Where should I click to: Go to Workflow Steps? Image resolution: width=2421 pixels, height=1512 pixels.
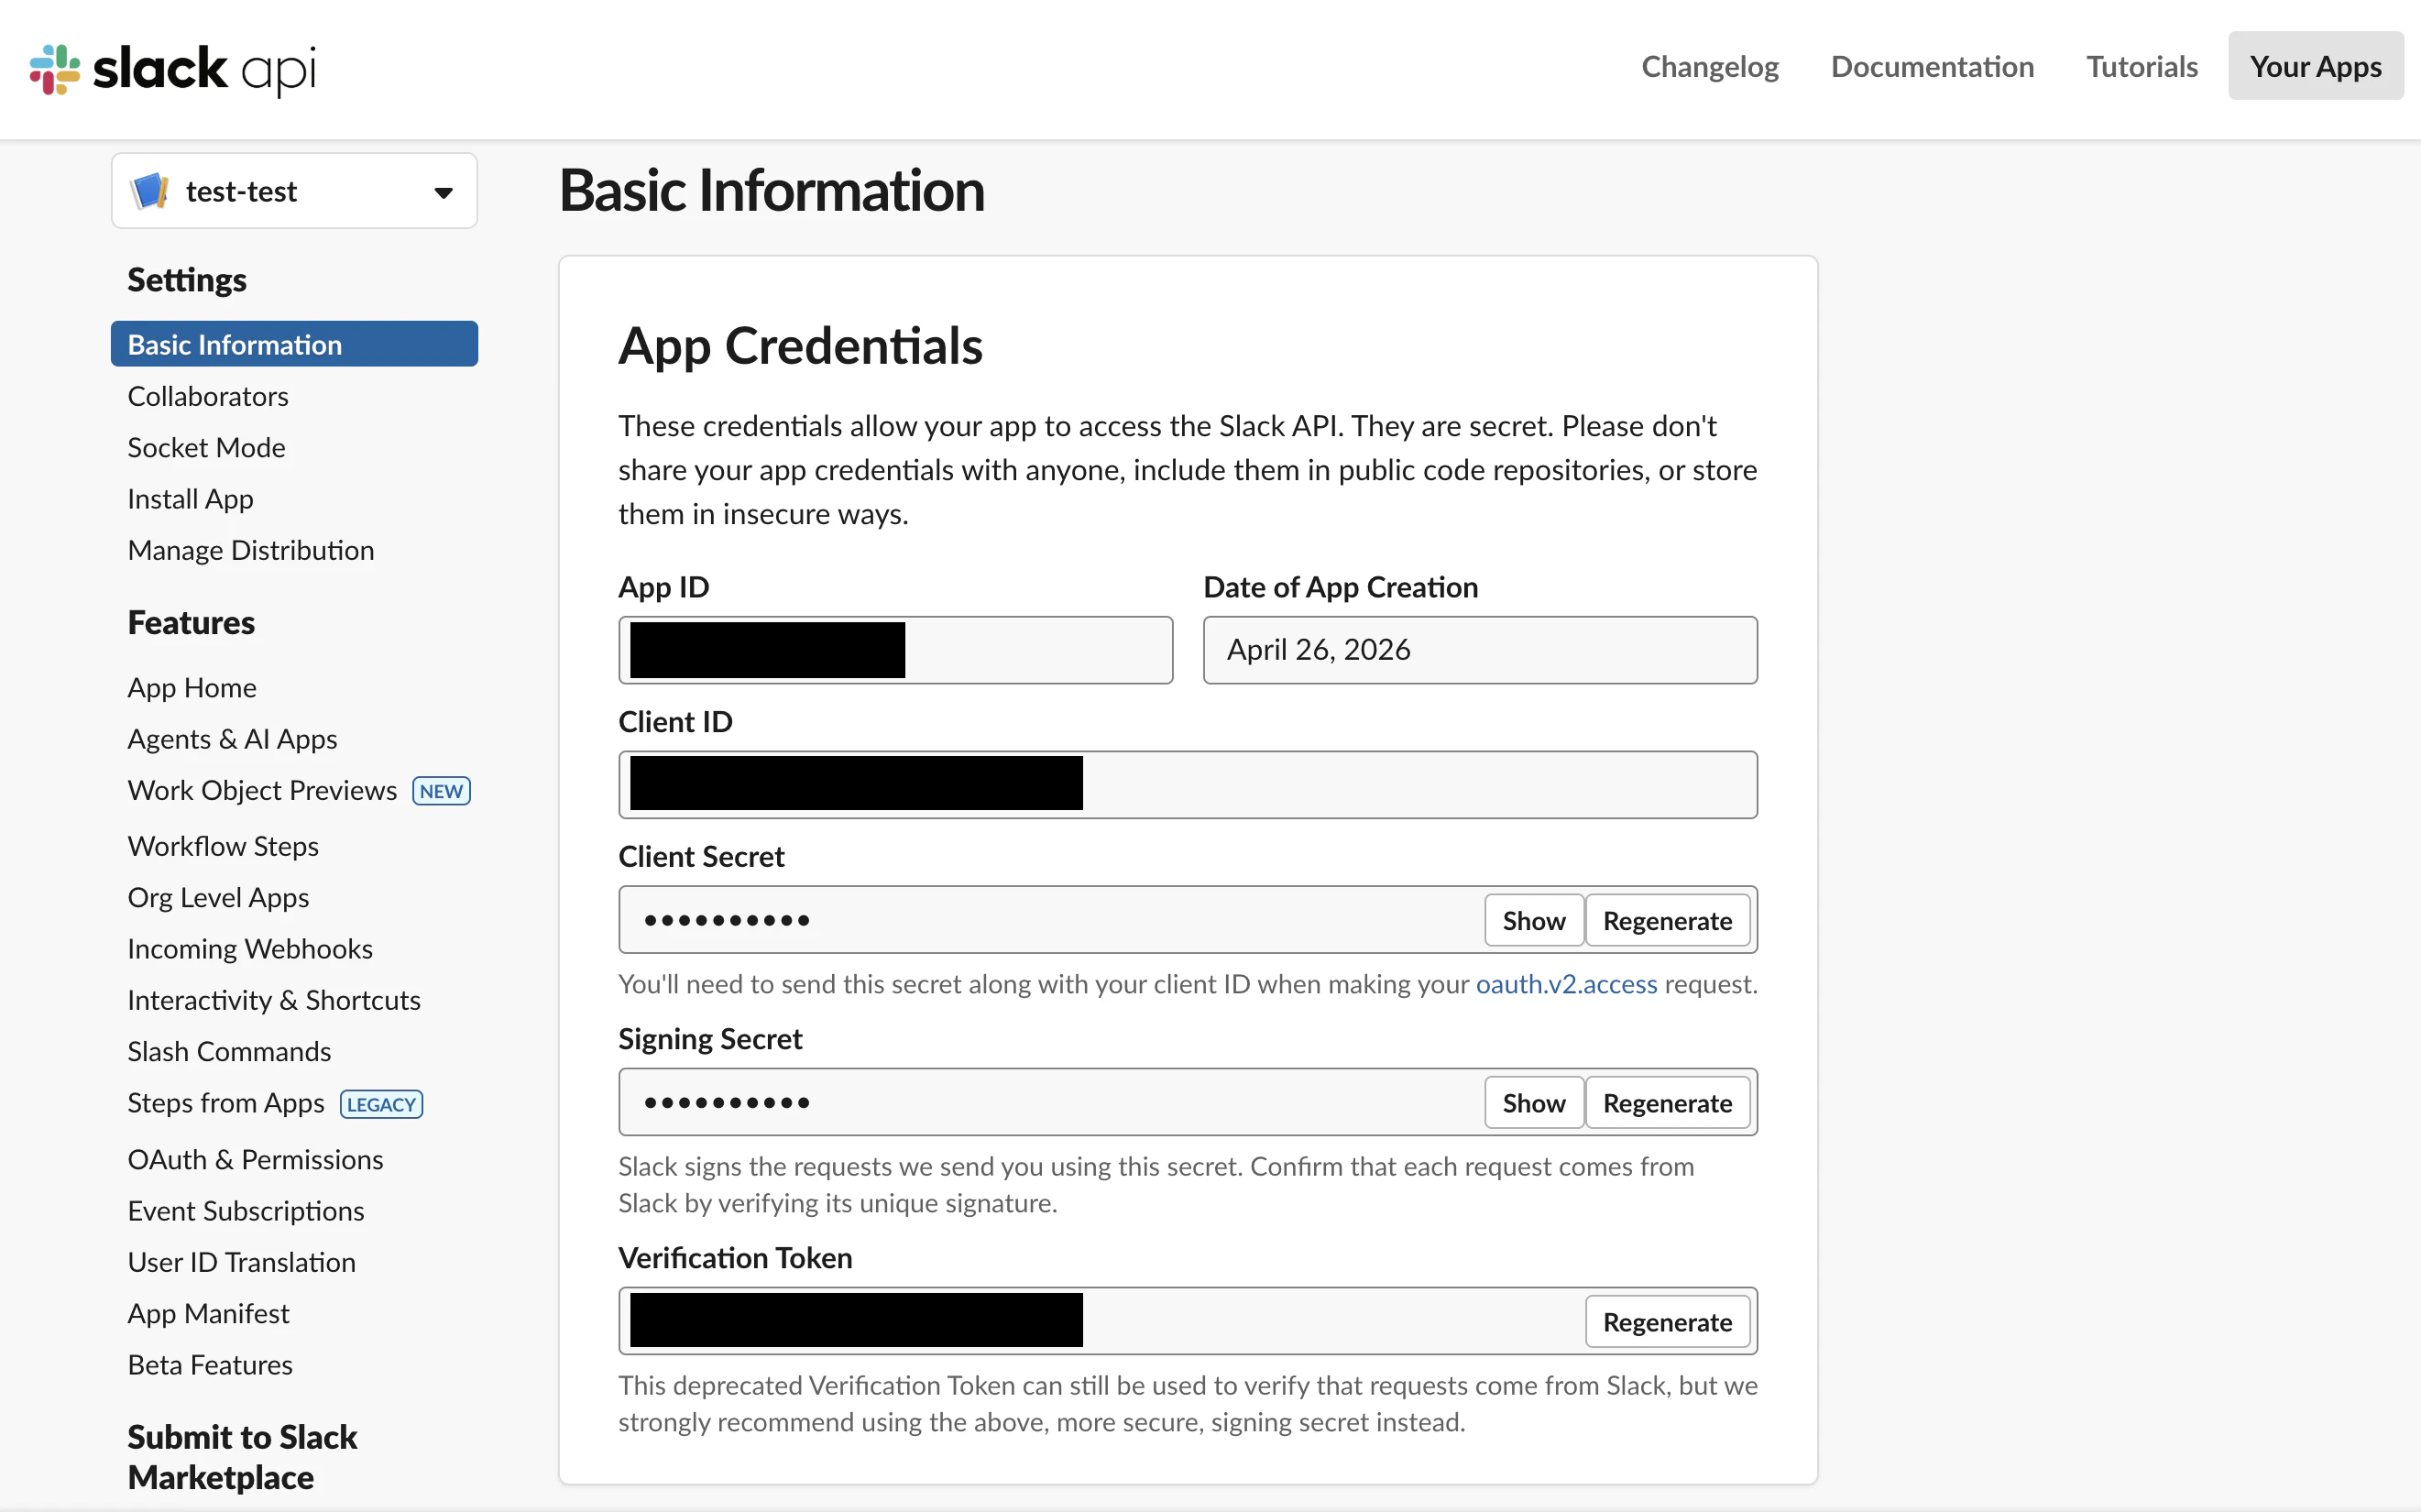tap(223, 846)
